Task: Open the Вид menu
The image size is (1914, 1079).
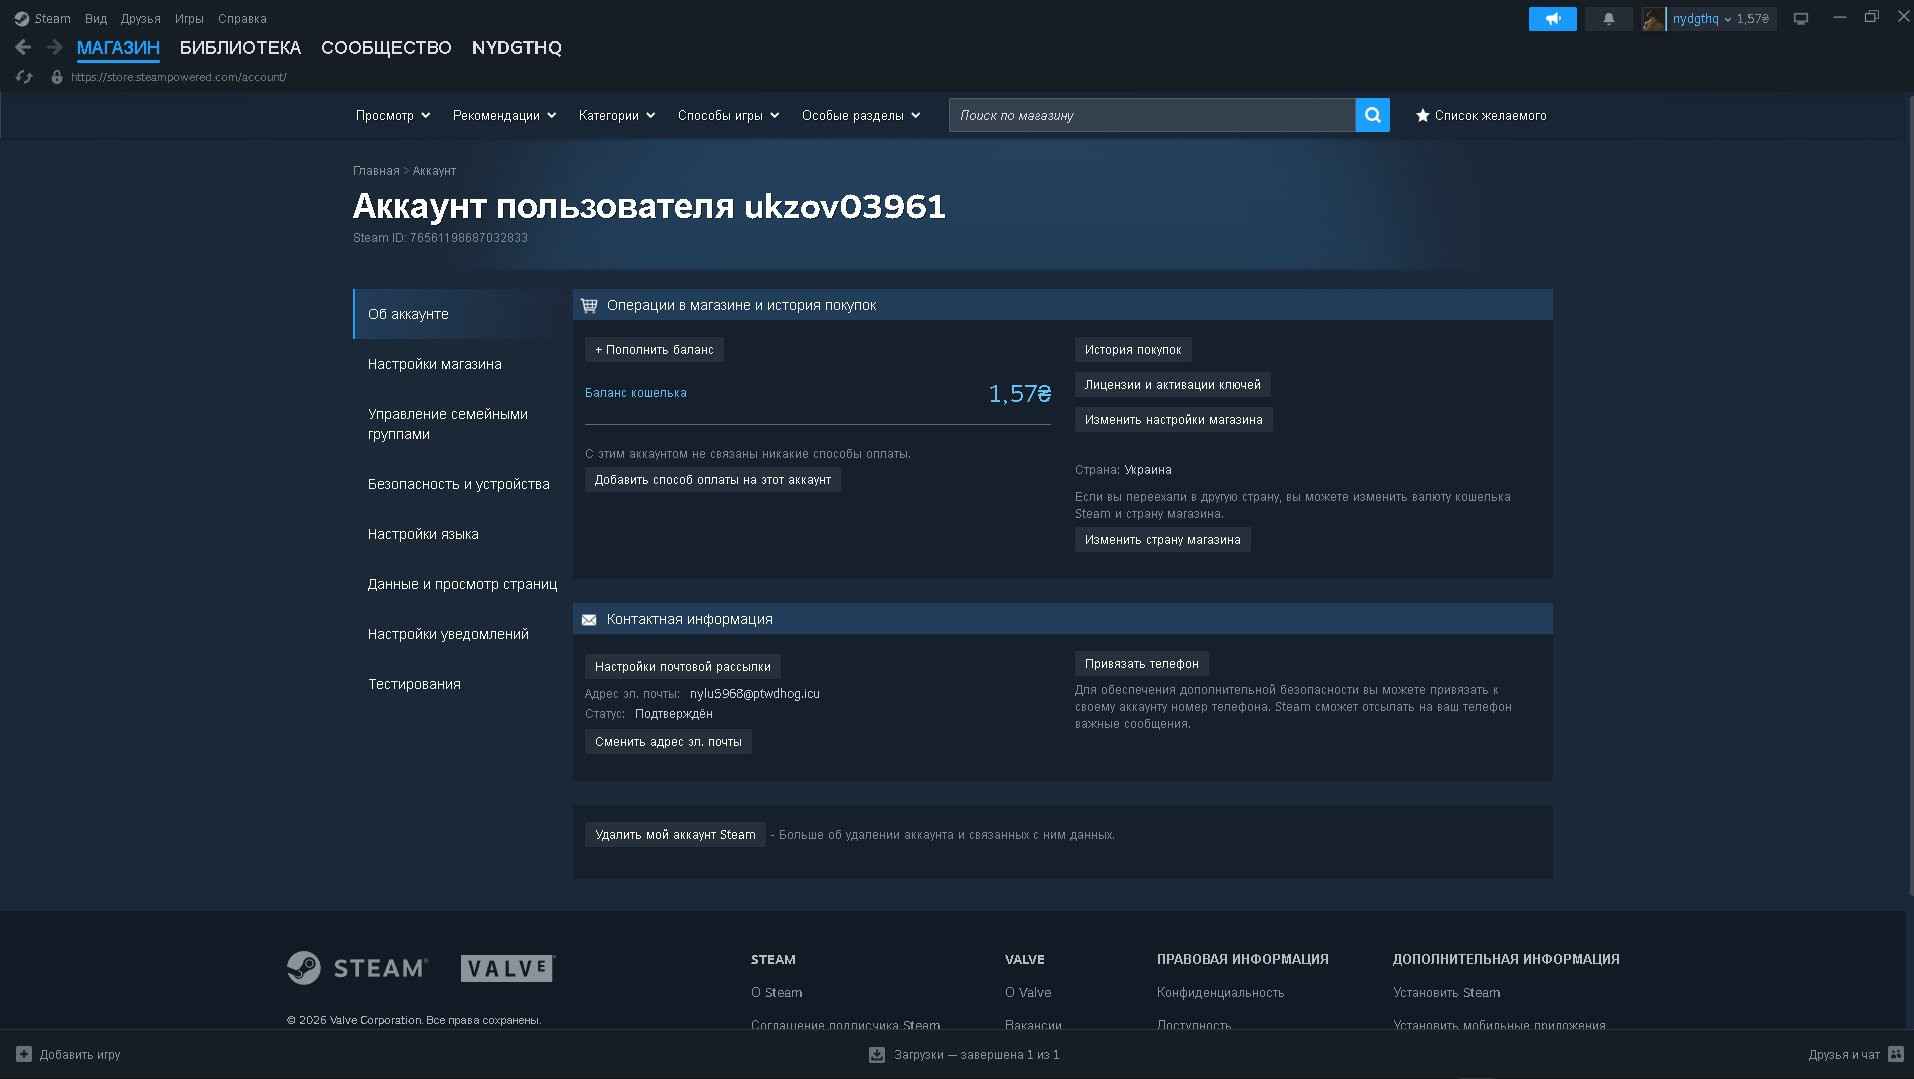Action: pyautogui.click(x=96, y=19)
